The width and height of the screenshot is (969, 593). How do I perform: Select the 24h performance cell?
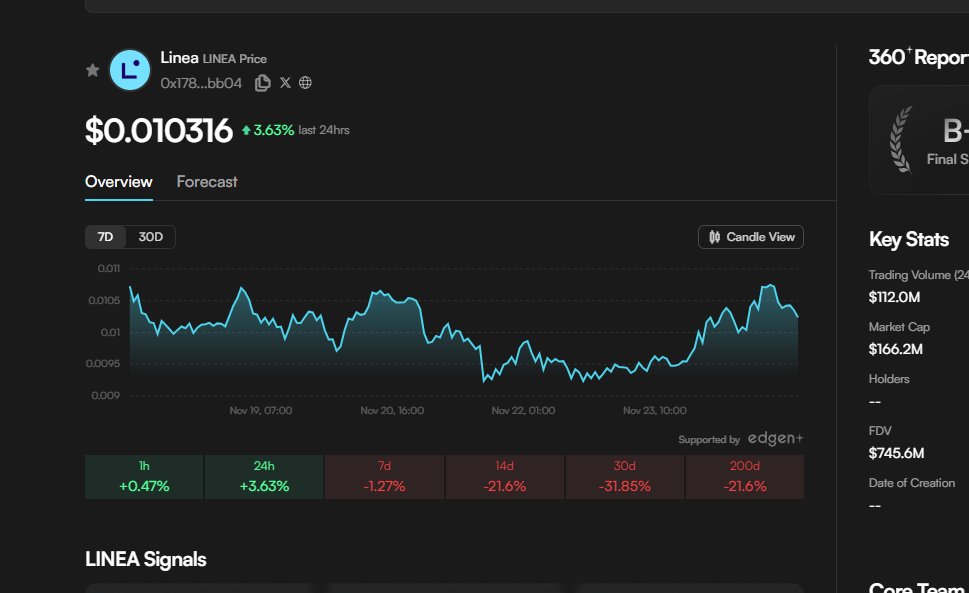(264, 477)
